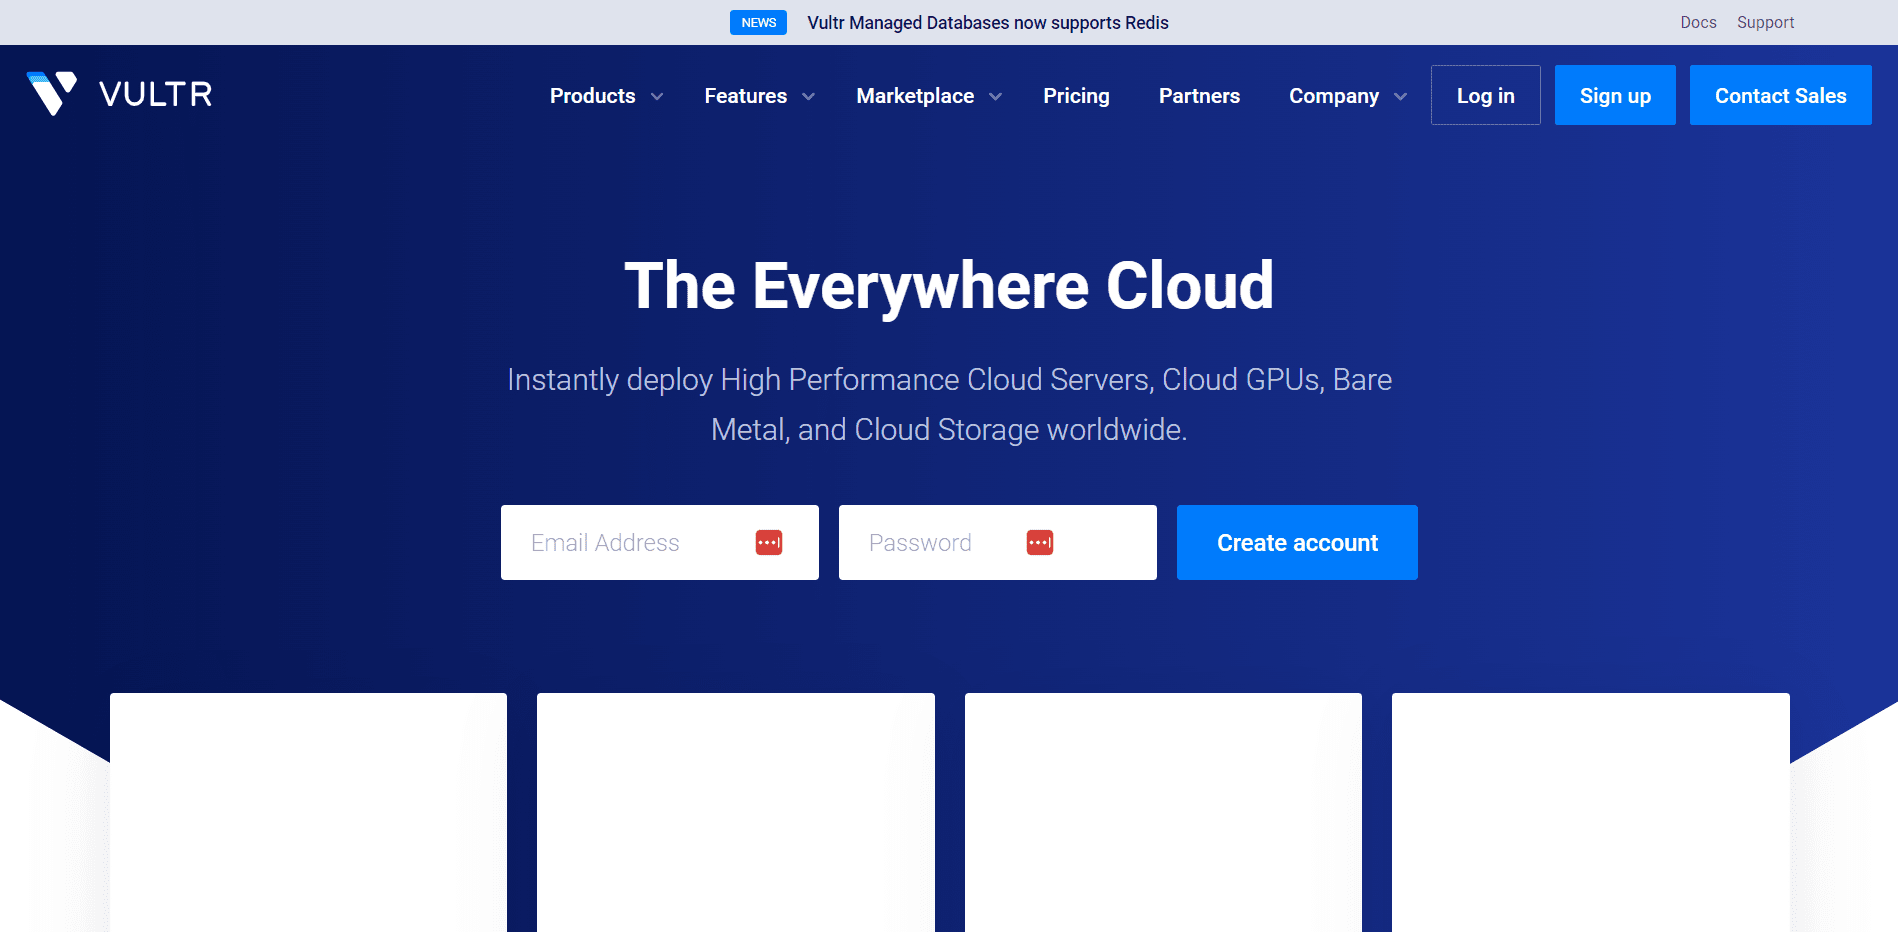This screenshot has width=1898, height=932.
Task: Click the Contact Sales button
Action: (x=1780, y=95)
